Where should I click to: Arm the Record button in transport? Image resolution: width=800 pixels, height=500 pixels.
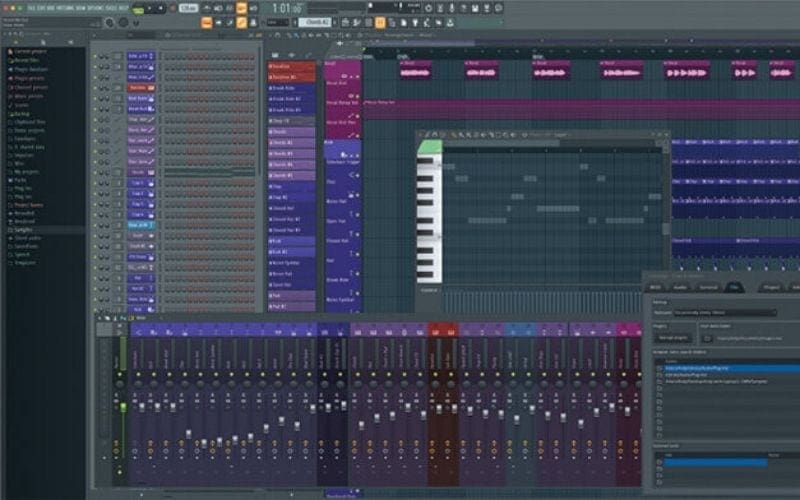click(x=172, y=8)
